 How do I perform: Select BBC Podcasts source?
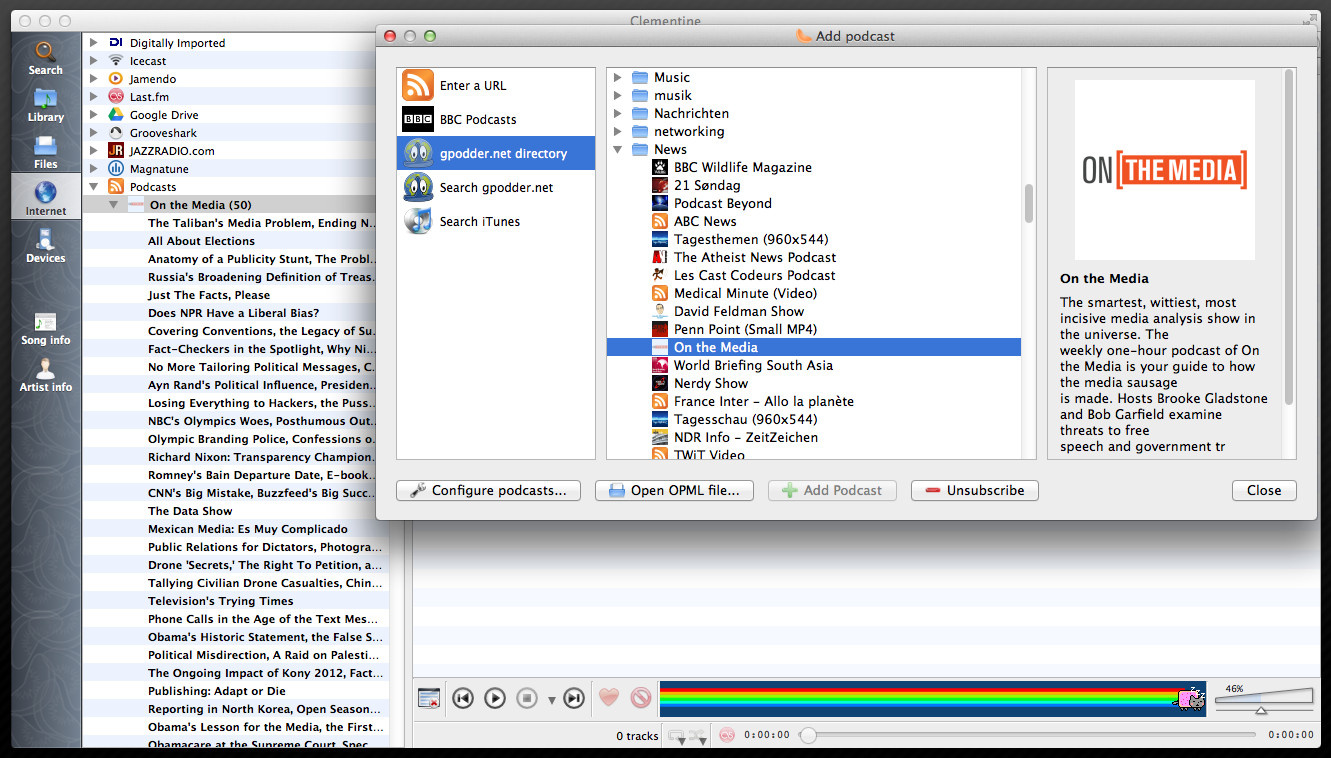477,120
